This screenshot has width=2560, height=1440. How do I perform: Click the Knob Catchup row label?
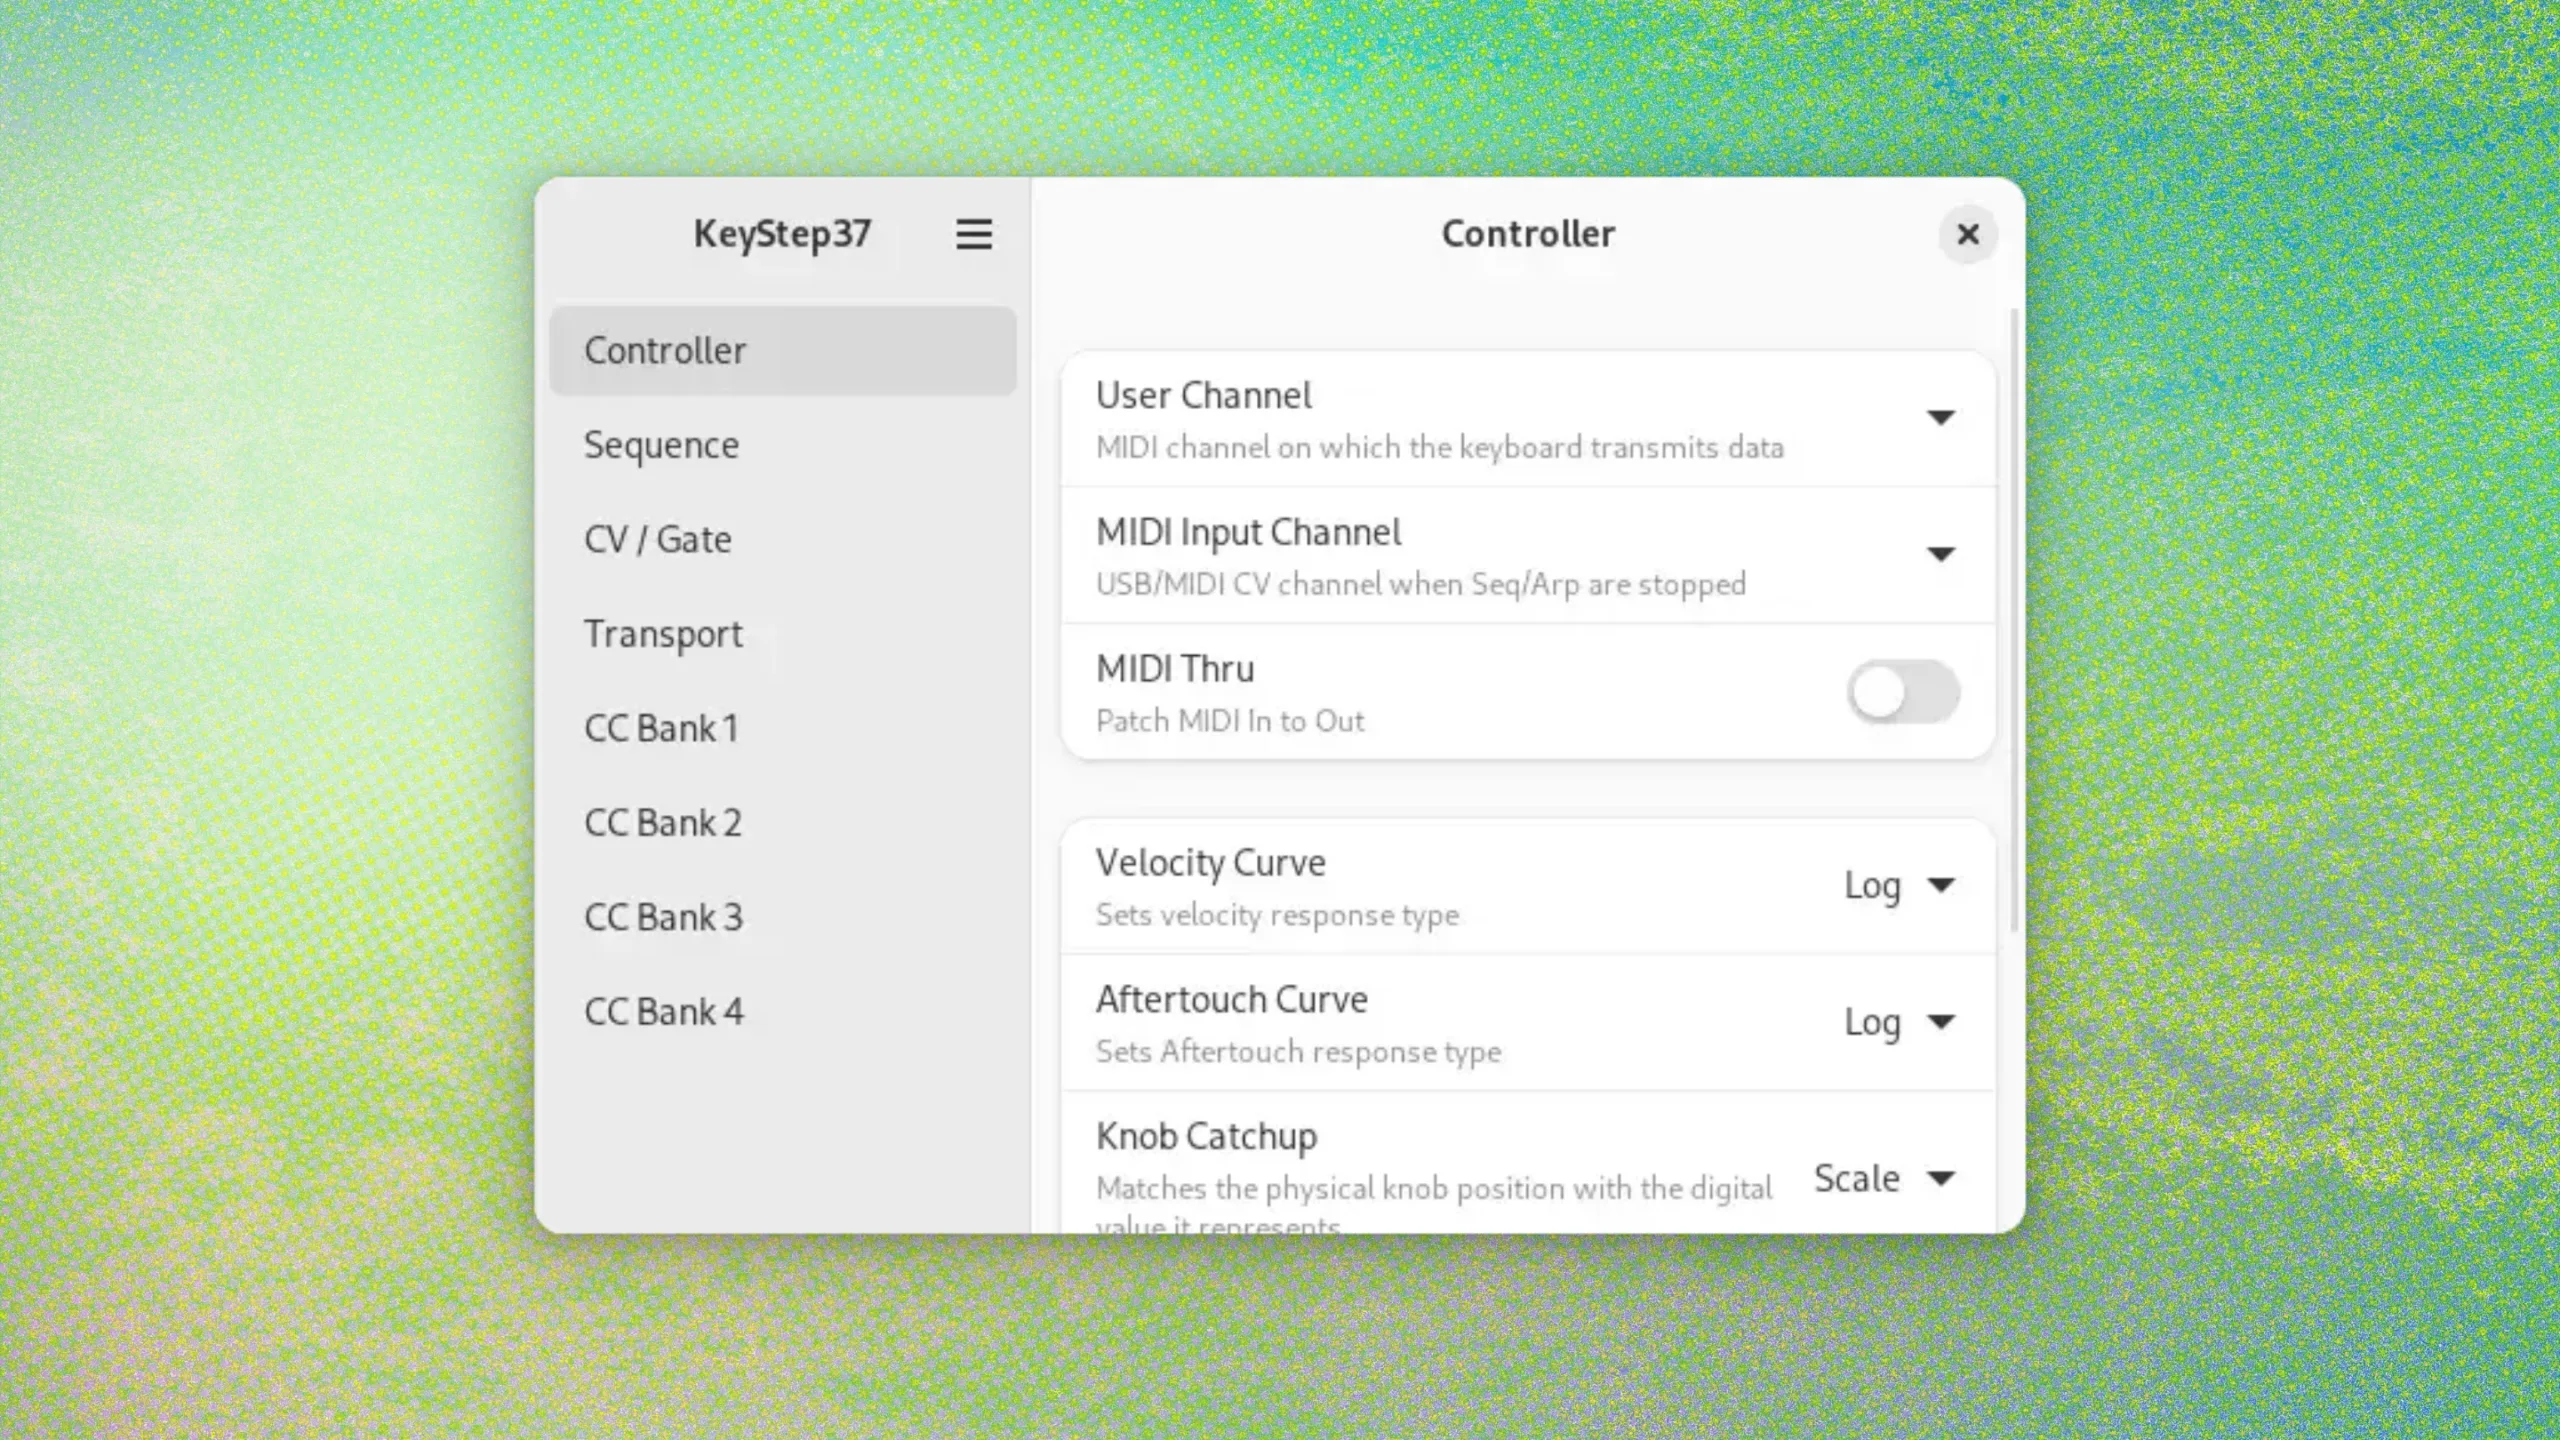click(x=1207, y=1137)
